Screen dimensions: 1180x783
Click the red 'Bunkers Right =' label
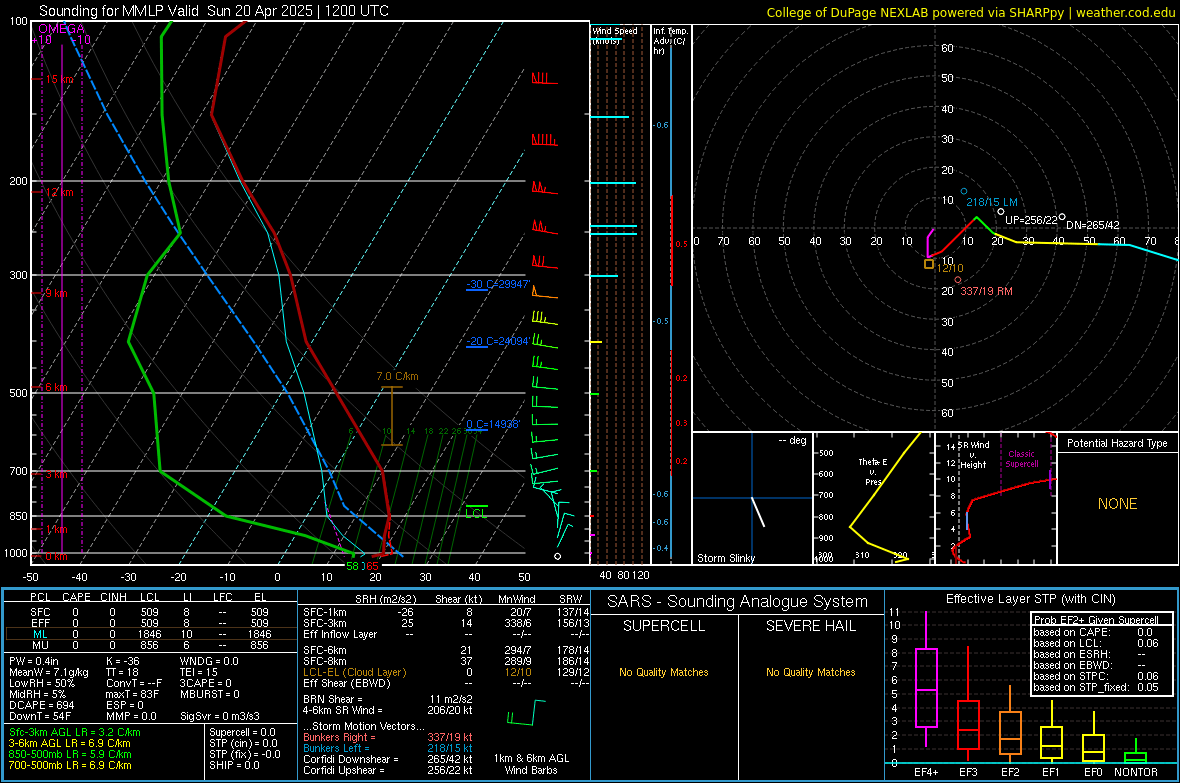click(339, 737)
